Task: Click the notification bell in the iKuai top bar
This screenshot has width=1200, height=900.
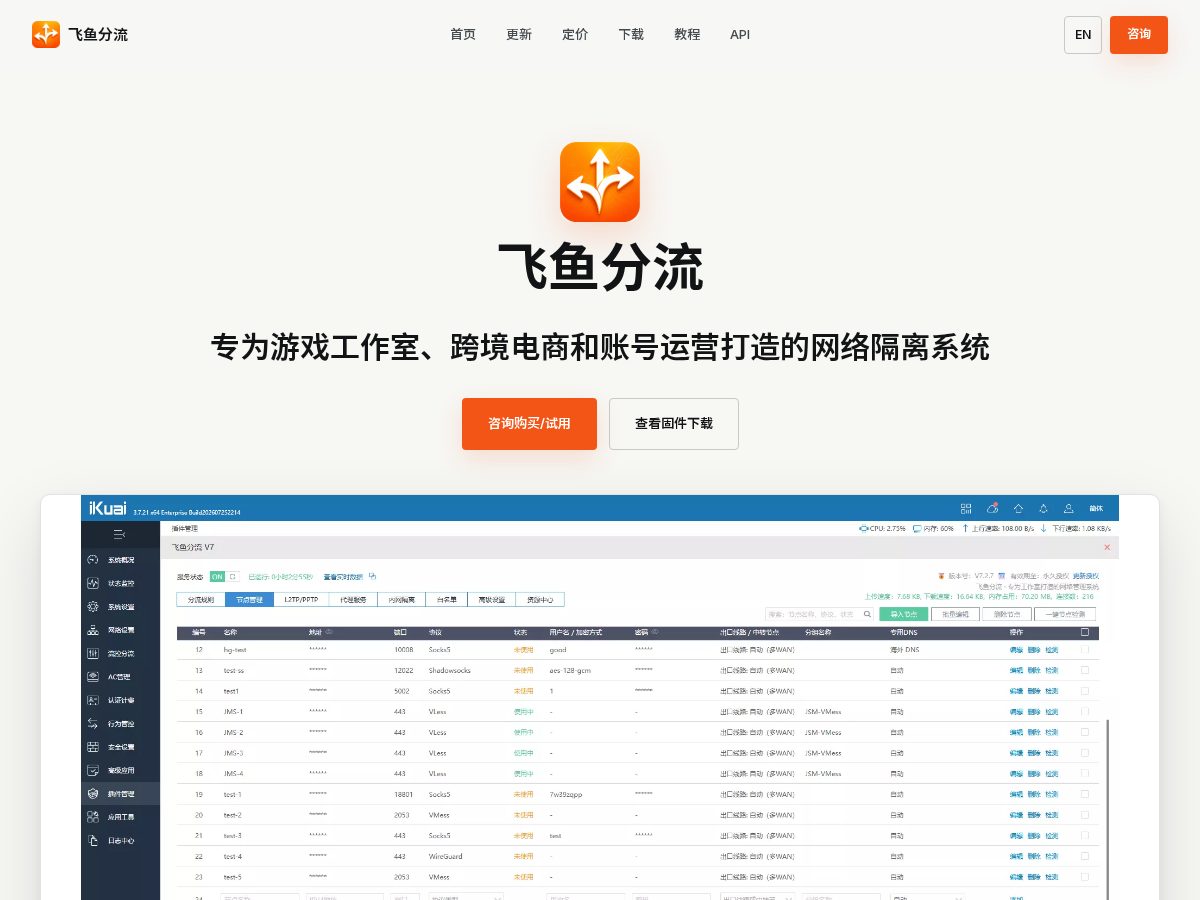Action: [x=1043, y=508]
